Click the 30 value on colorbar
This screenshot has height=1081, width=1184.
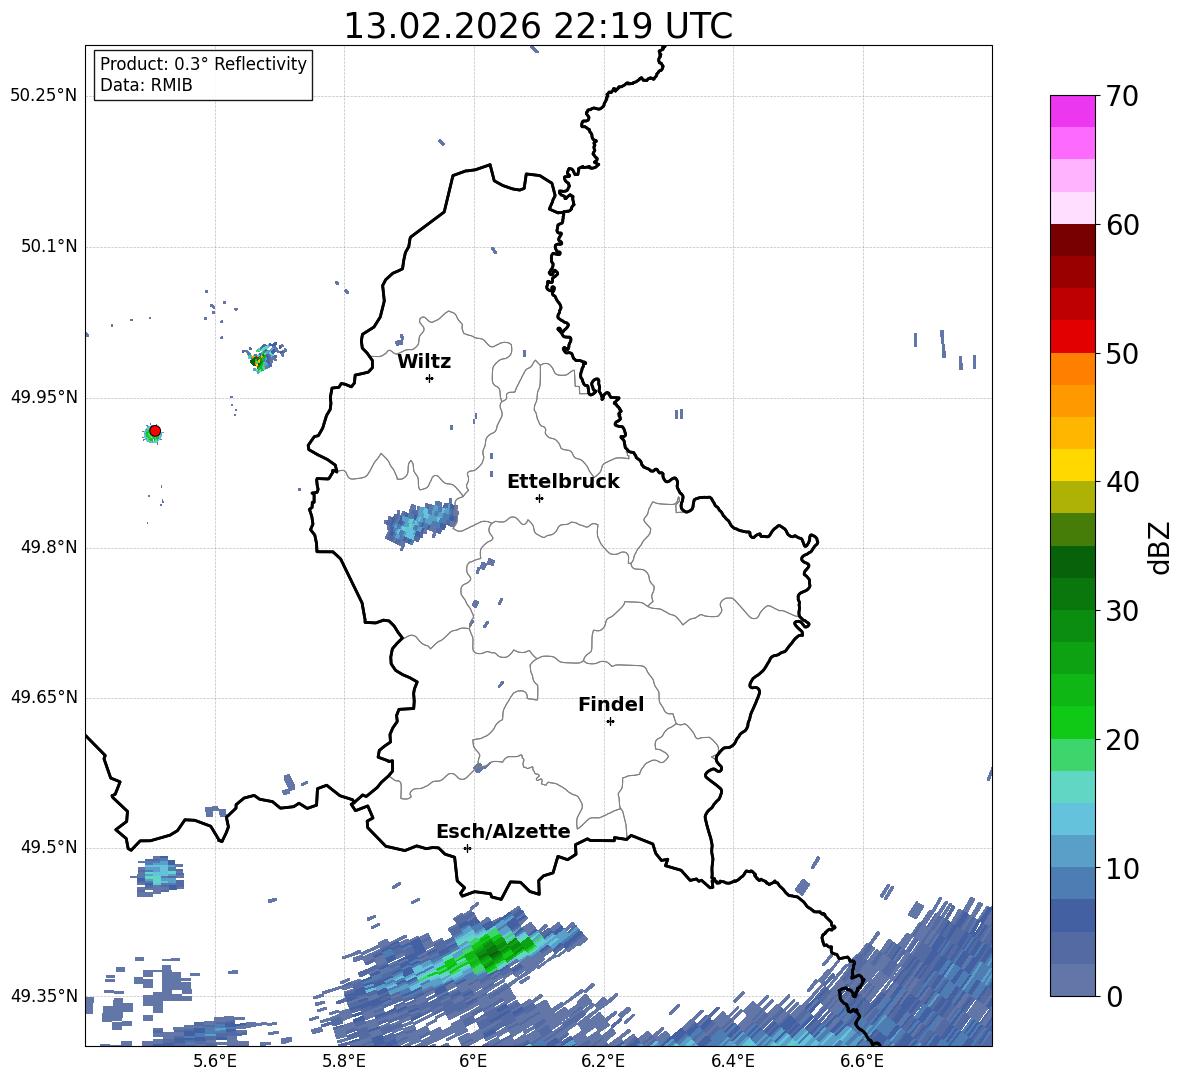coord(1121,611)
